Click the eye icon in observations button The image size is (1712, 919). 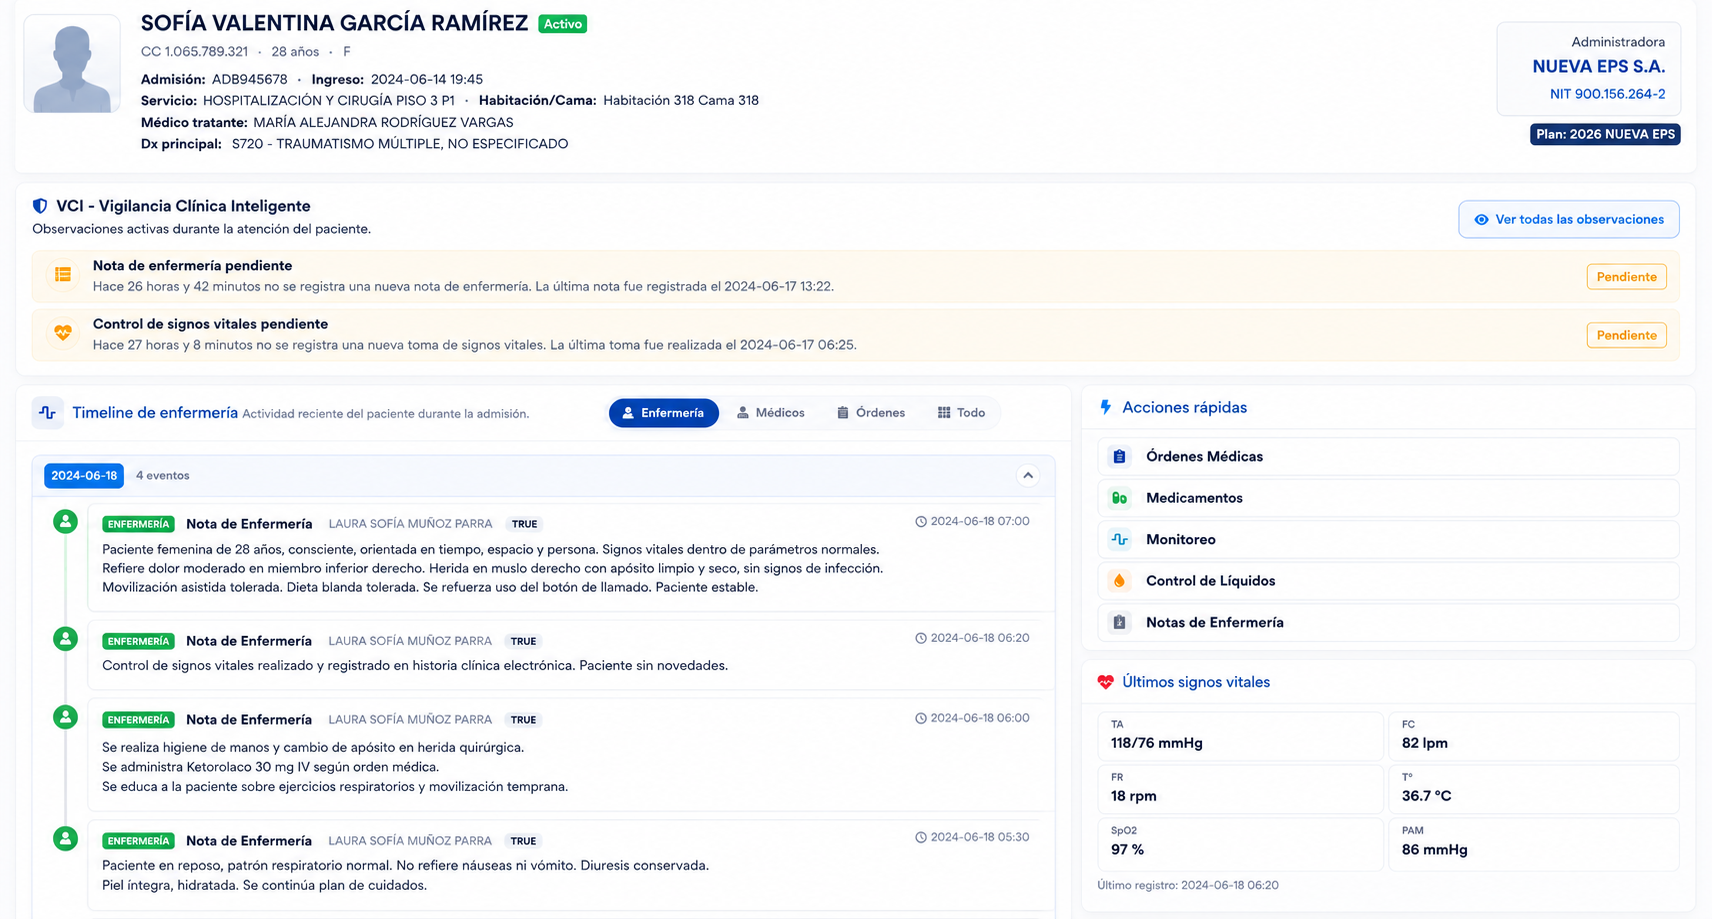[1481, 220]
